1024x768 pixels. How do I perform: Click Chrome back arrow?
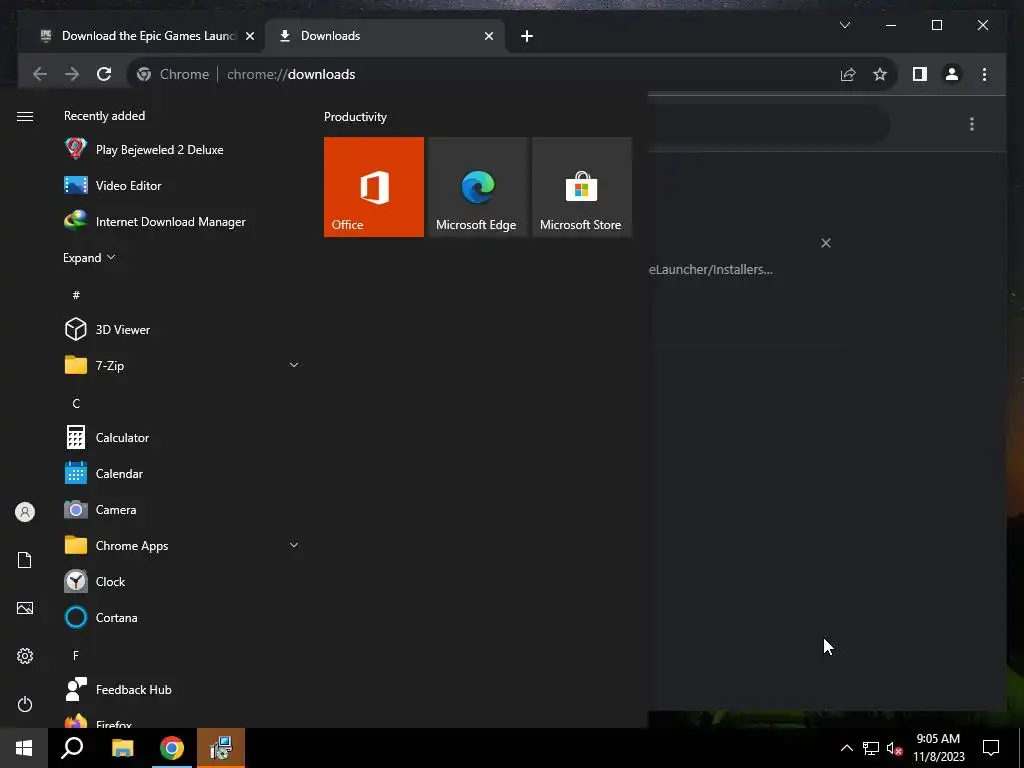(x=40, y=74)
